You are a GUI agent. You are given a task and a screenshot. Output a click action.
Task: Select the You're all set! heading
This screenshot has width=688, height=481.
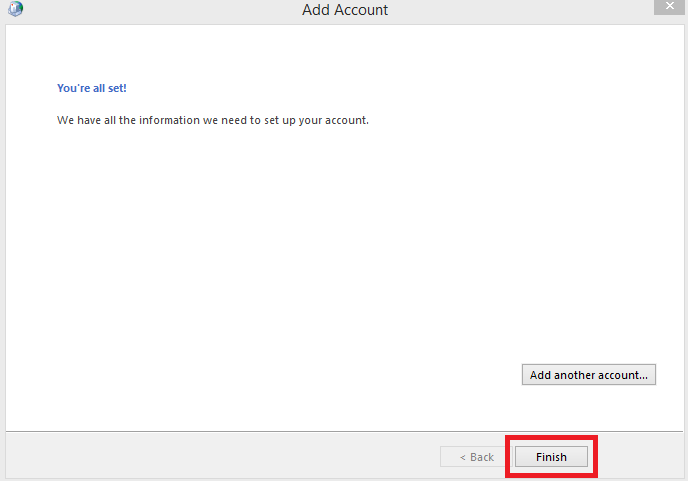point(92,88)
